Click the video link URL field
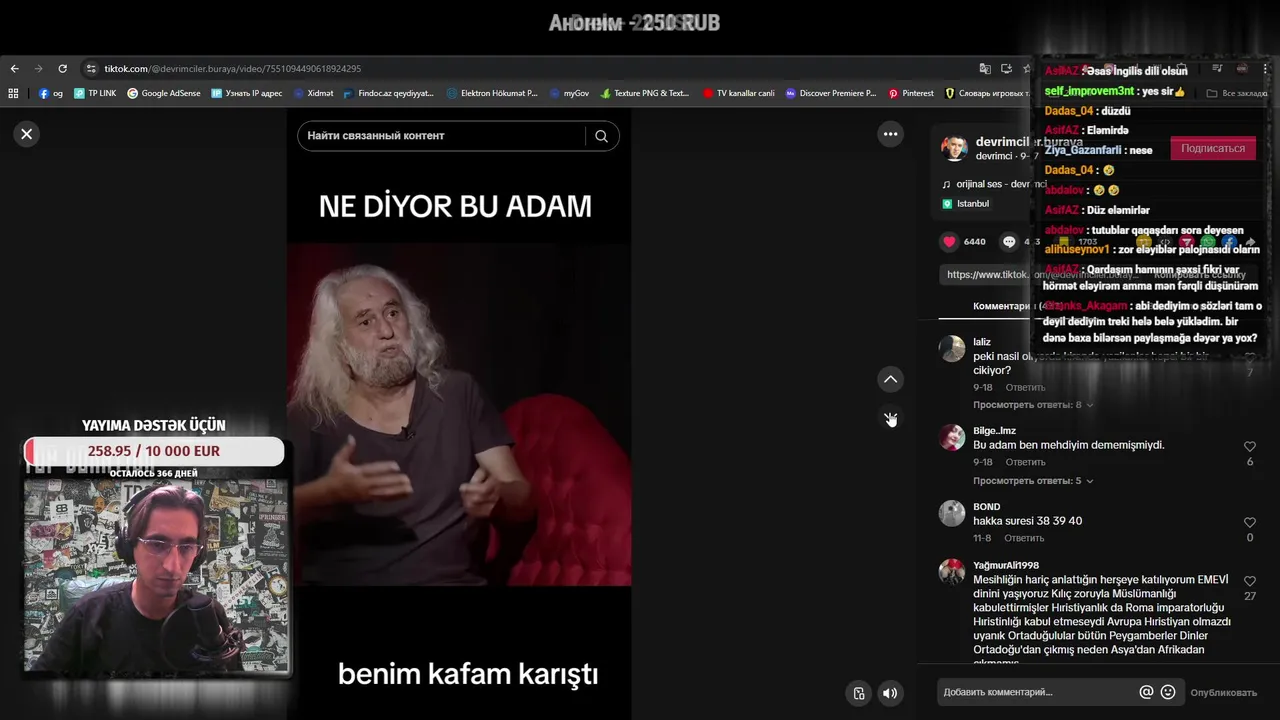The height and width of the screenshot is (720, 1280). 1040,274
